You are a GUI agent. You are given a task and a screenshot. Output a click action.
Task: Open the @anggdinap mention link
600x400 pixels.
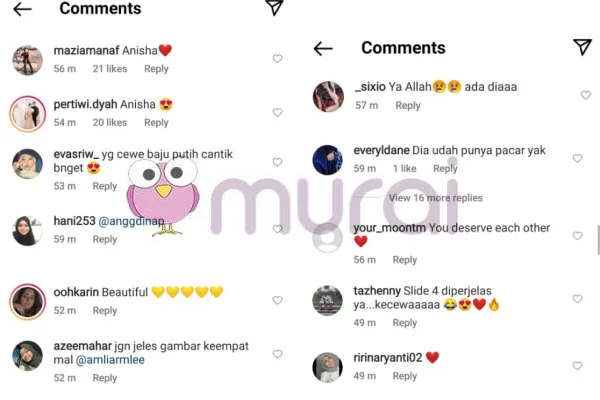pos(131,221)
